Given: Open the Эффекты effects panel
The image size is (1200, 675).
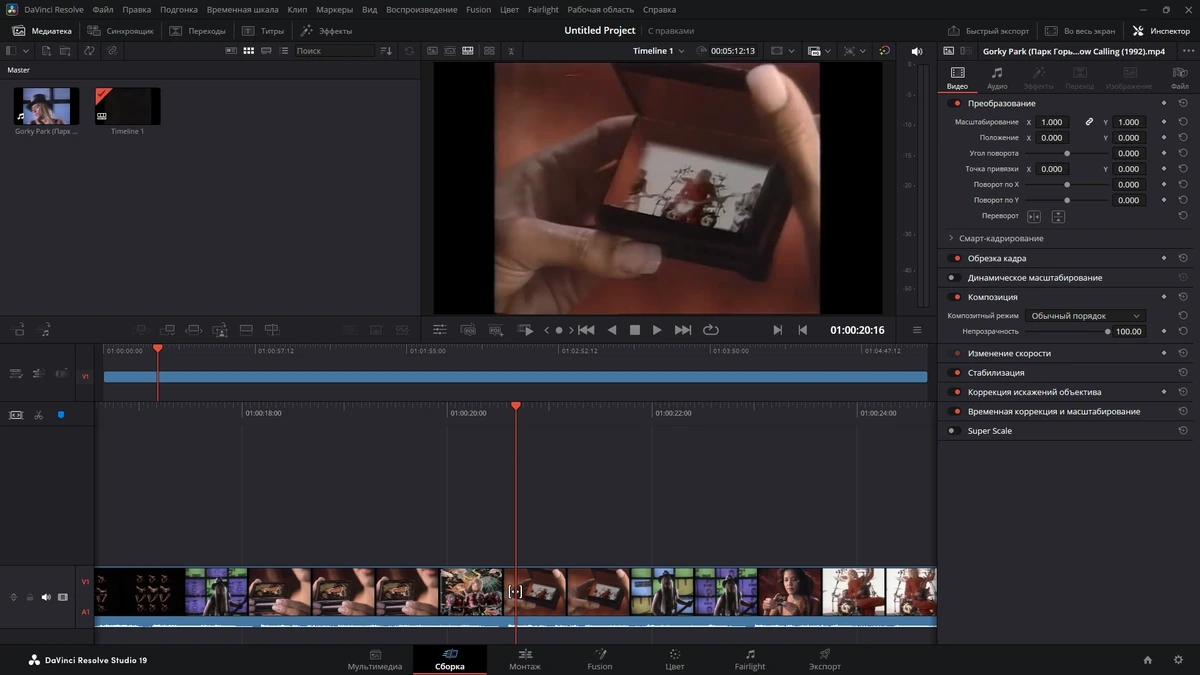Looking at the screenshot, I should coord(326,31).
